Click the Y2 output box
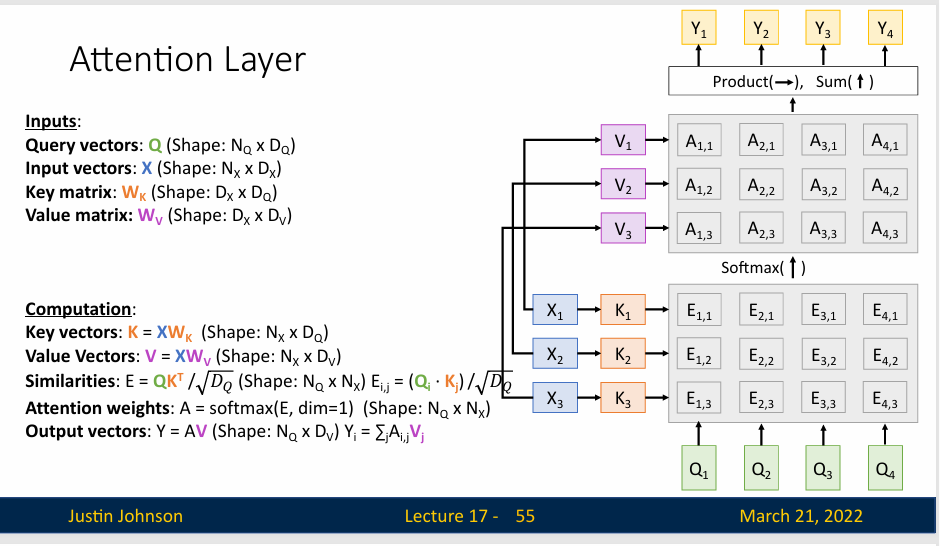Screen dimensions: 940x546 [761, 28]
